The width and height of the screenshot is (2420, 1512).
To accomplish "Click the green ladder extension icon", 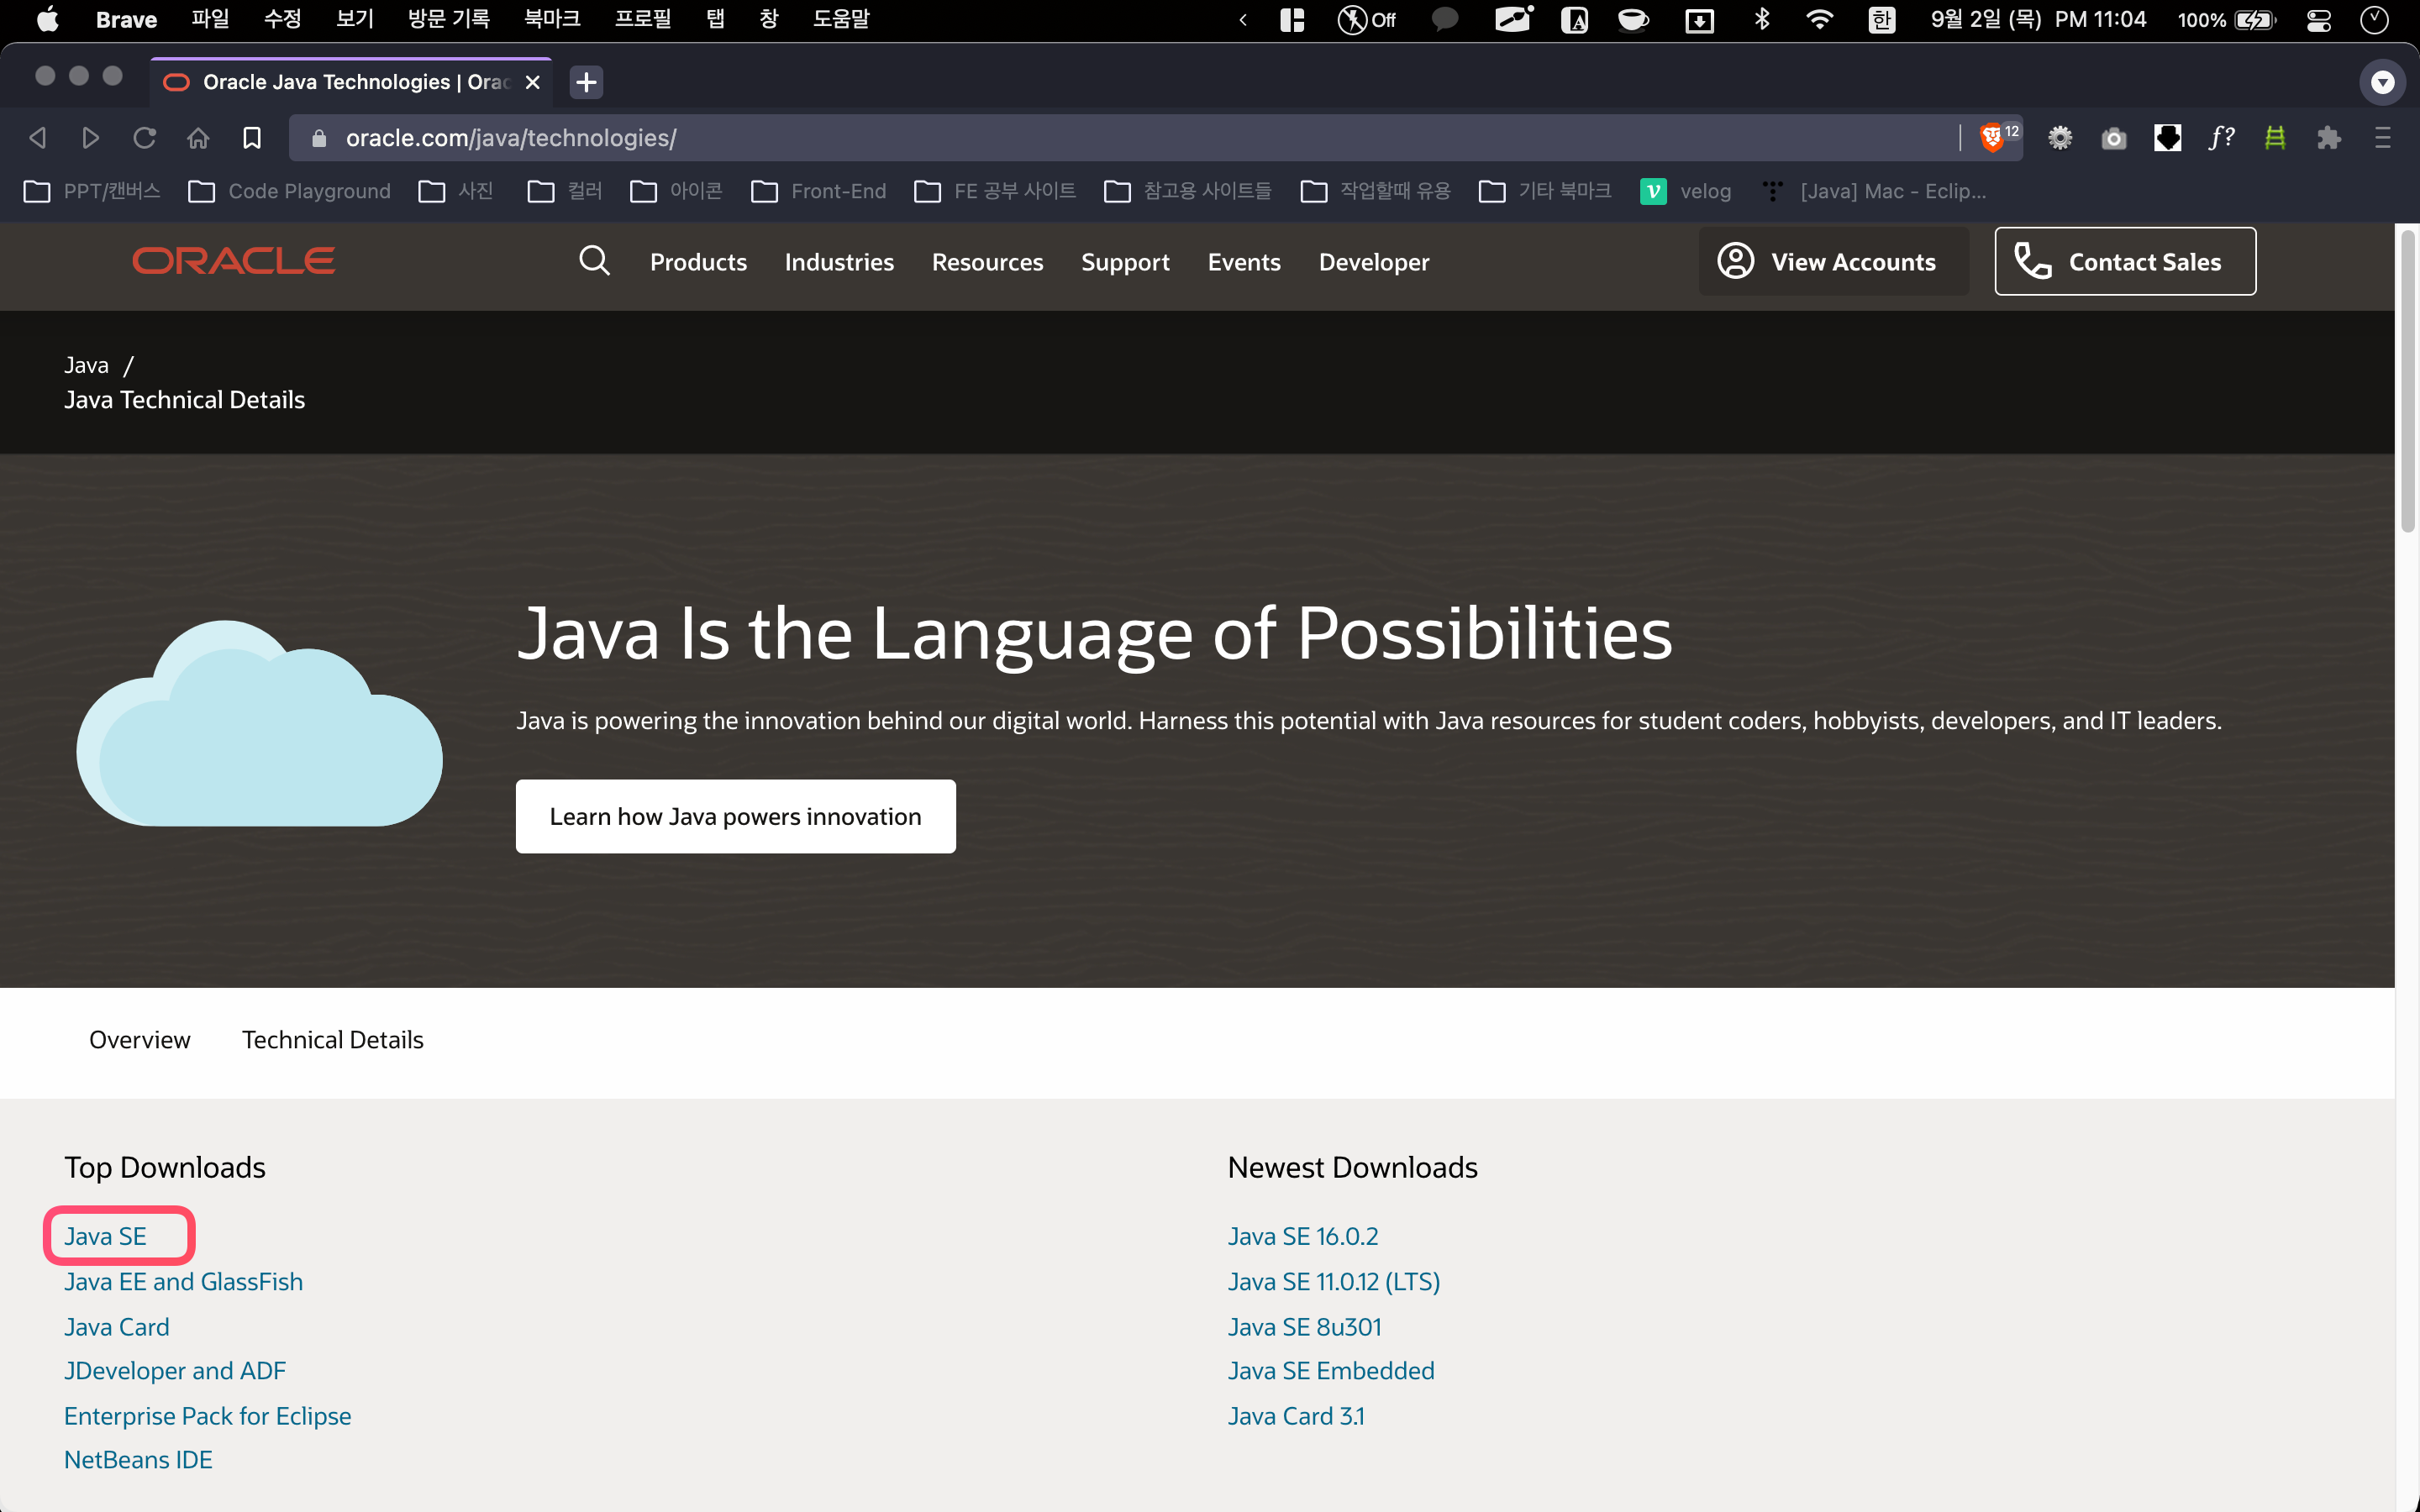I will pos(2274,138).
